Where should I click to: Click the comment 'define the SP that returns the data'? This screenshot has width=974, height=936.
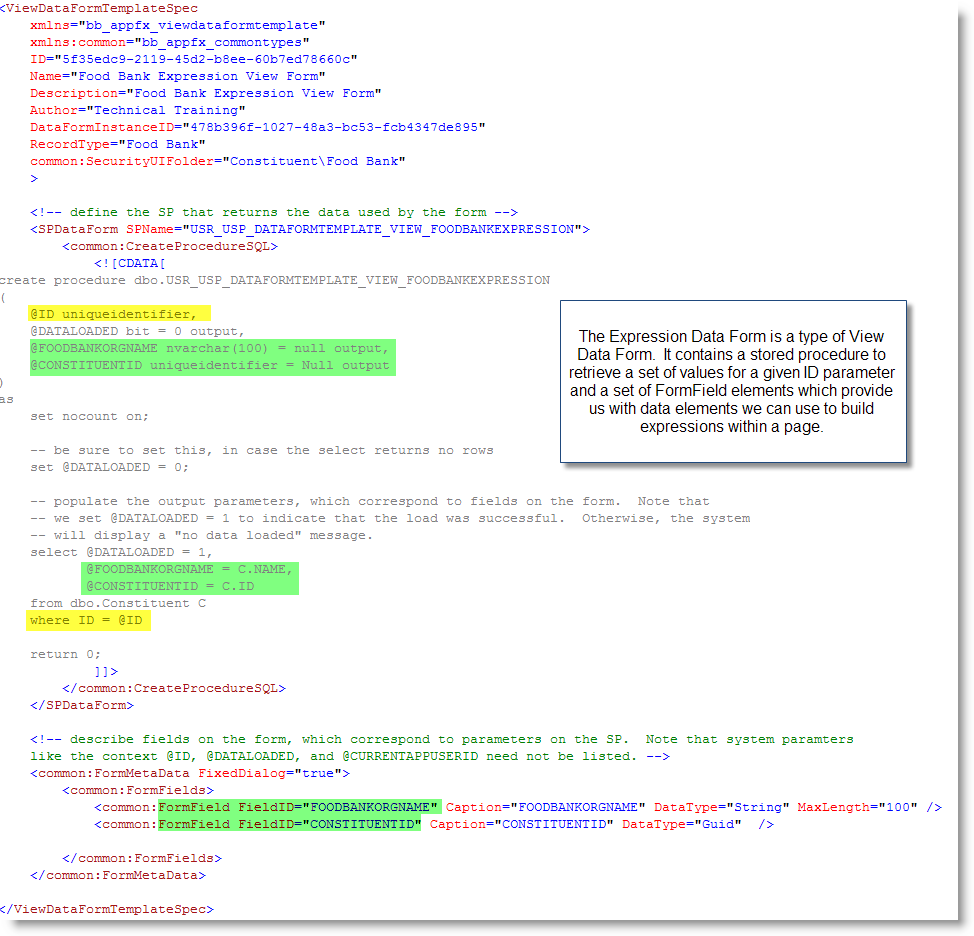tap(274, 212)
